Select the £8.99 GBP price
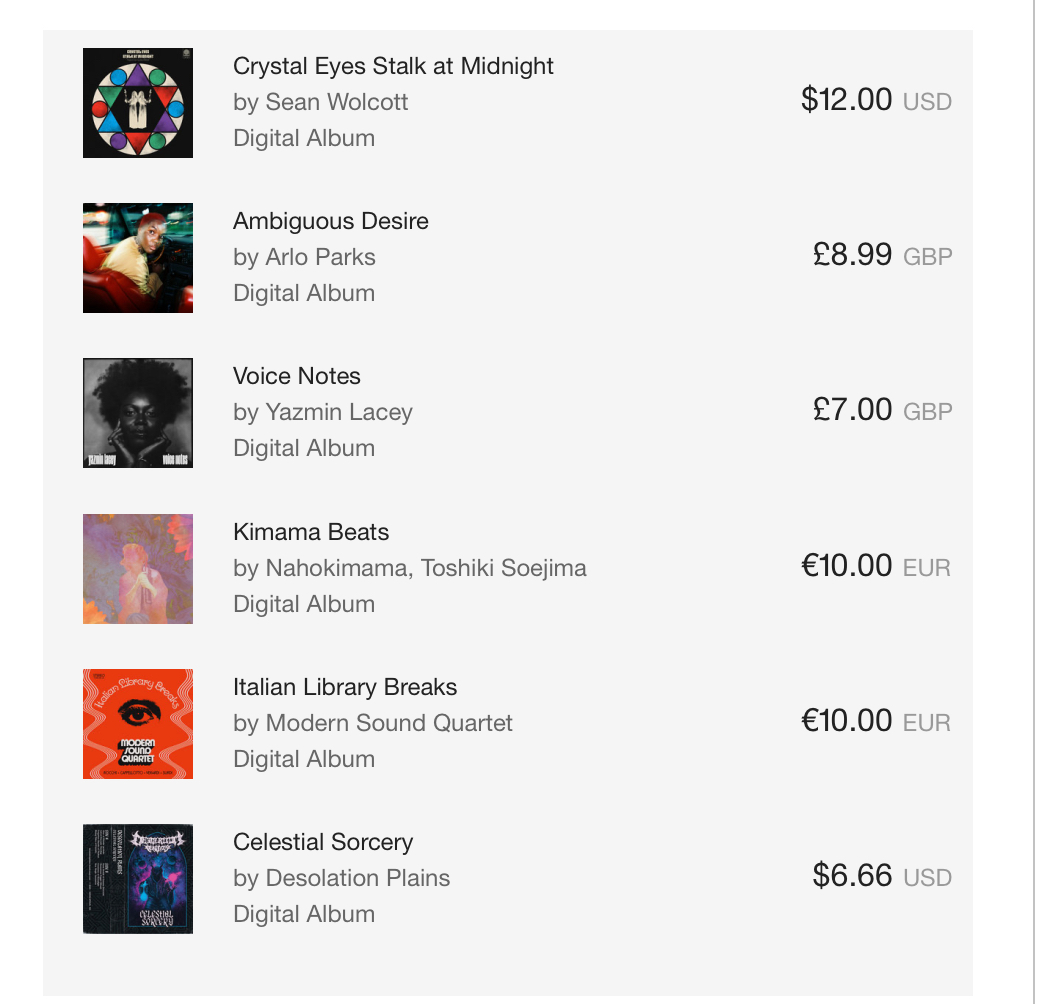The width and height of the screenshot is (1044, 1004). point(881,255)
